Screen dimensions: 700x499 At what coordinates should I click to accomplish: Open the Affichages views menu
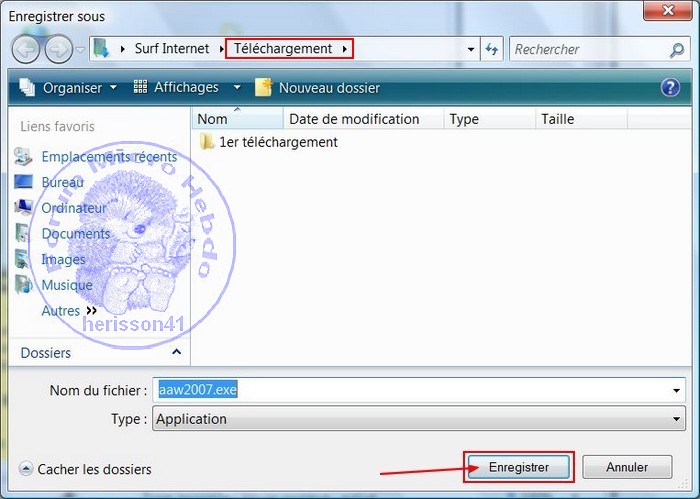point(177,87)
